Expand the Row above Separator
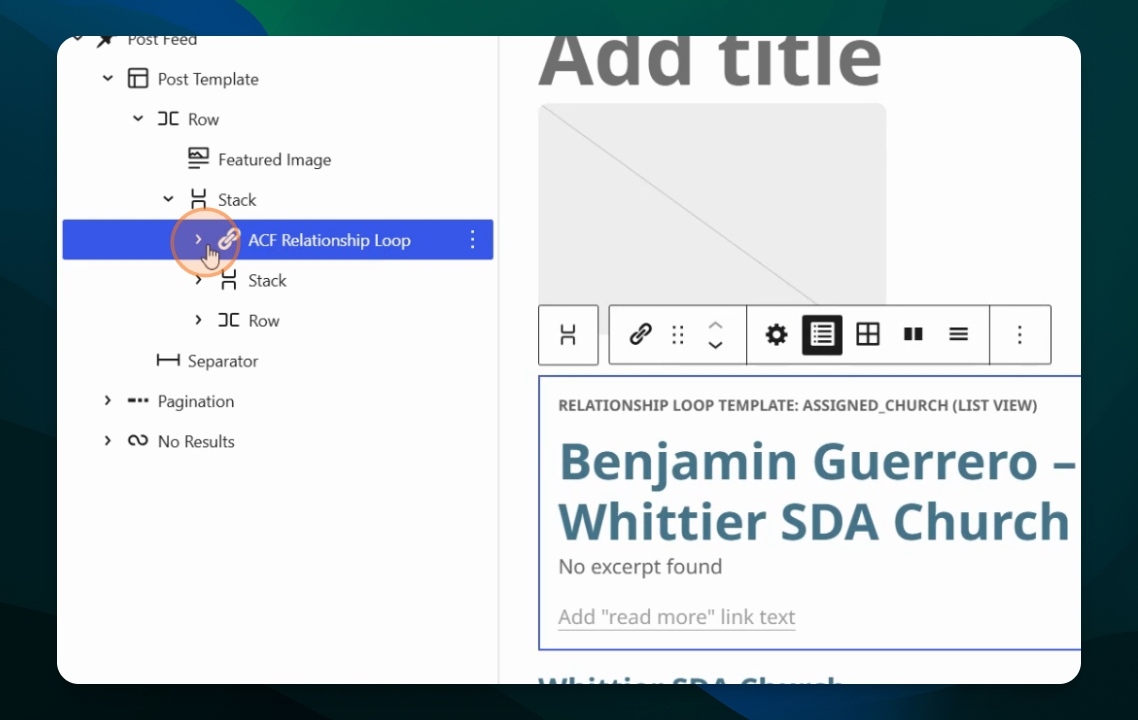Screen dimensions: 1138x720 point(198,320)
